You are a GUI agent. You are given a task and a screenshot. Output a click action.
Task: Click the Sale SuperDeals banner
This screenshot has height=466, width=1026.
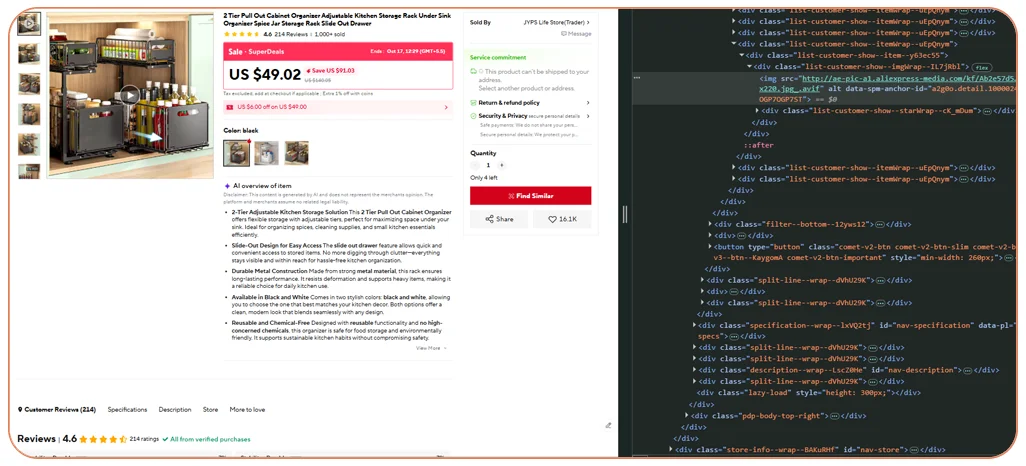coord(338,51)
